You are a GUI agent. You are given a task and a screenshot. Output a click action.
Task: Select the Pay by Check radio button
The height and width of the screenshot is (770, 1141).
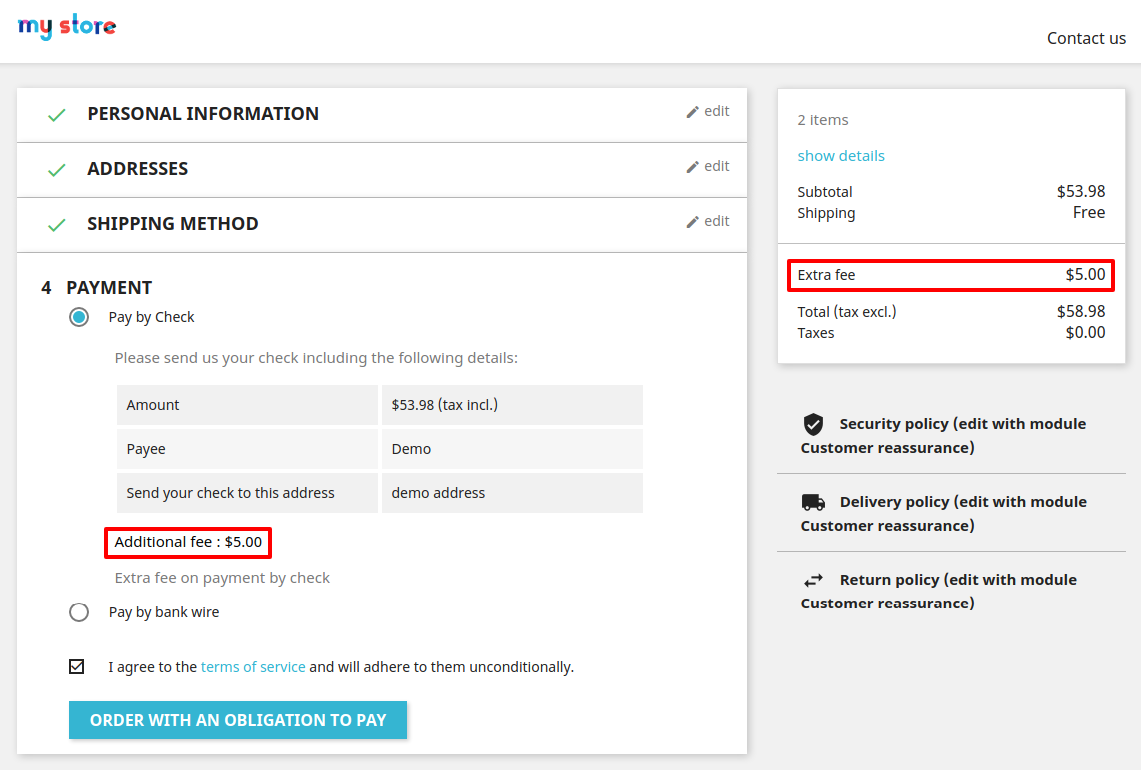click(x=79, y=317)
